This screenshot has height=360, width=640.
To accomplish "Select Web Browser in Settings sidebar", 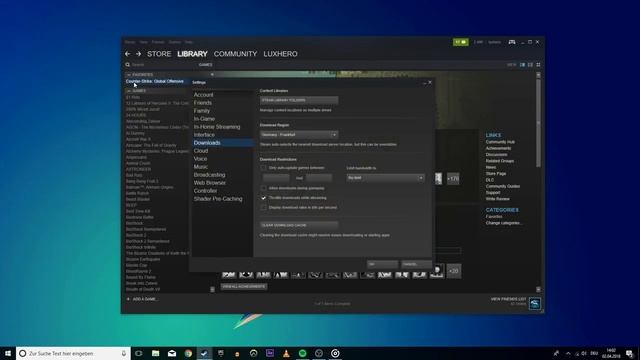I will 209,183.
